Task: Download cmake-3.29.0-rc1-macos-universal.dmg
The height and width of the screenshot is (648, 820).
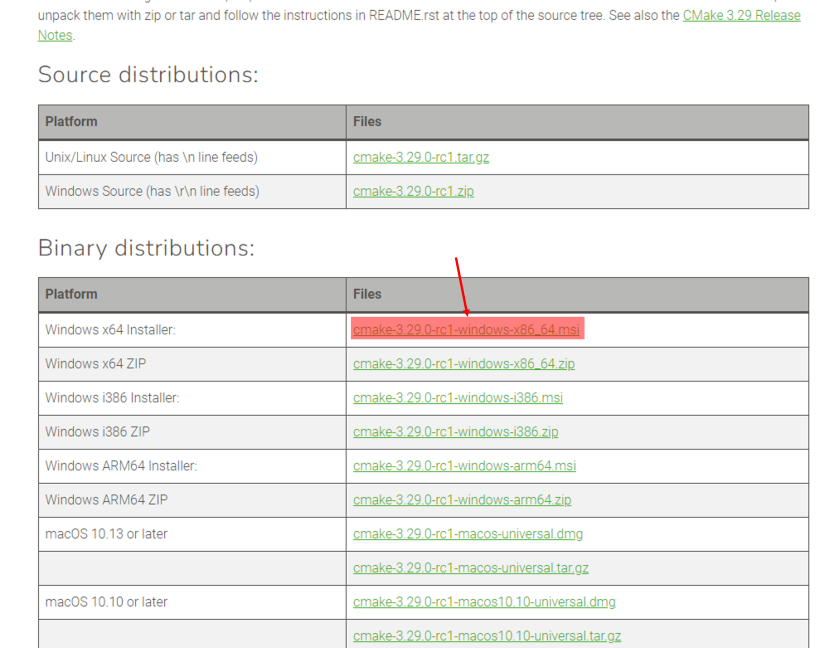Action: point(468,534)
